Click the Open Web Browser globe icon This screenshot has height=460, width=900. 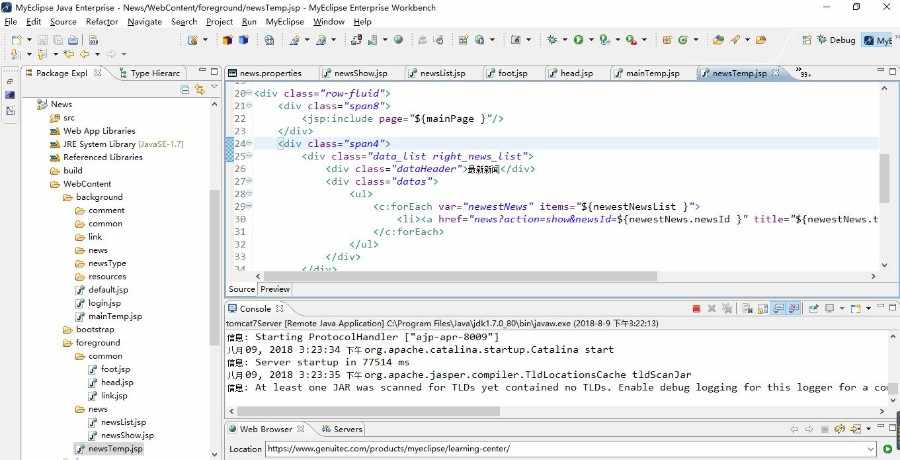click(398, 40)
